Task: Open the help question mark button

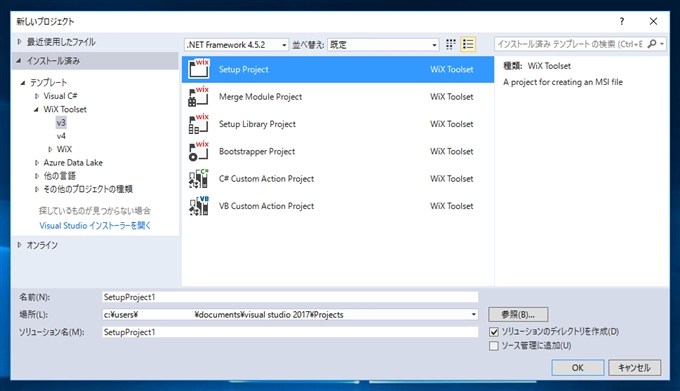Action: click(x=621, y=21)
